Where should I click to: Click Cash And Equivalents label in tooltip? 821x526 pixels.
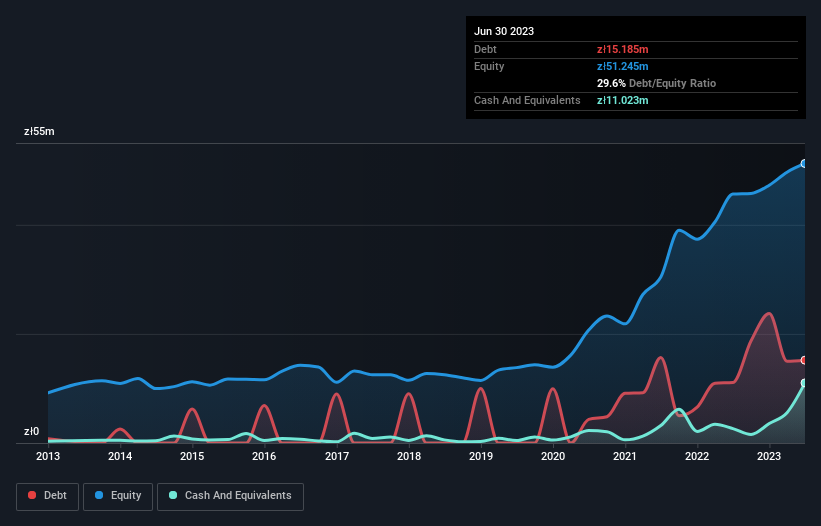527,100
